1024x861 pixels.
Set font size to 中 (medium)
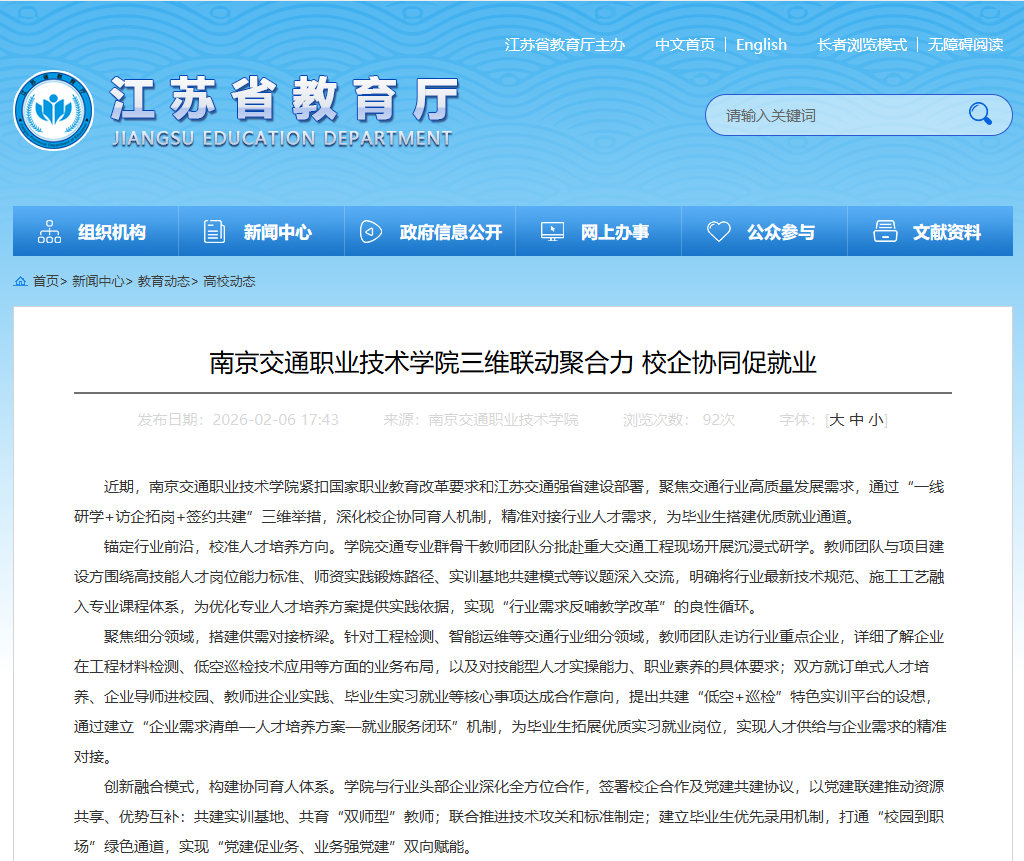pos(856,420)
